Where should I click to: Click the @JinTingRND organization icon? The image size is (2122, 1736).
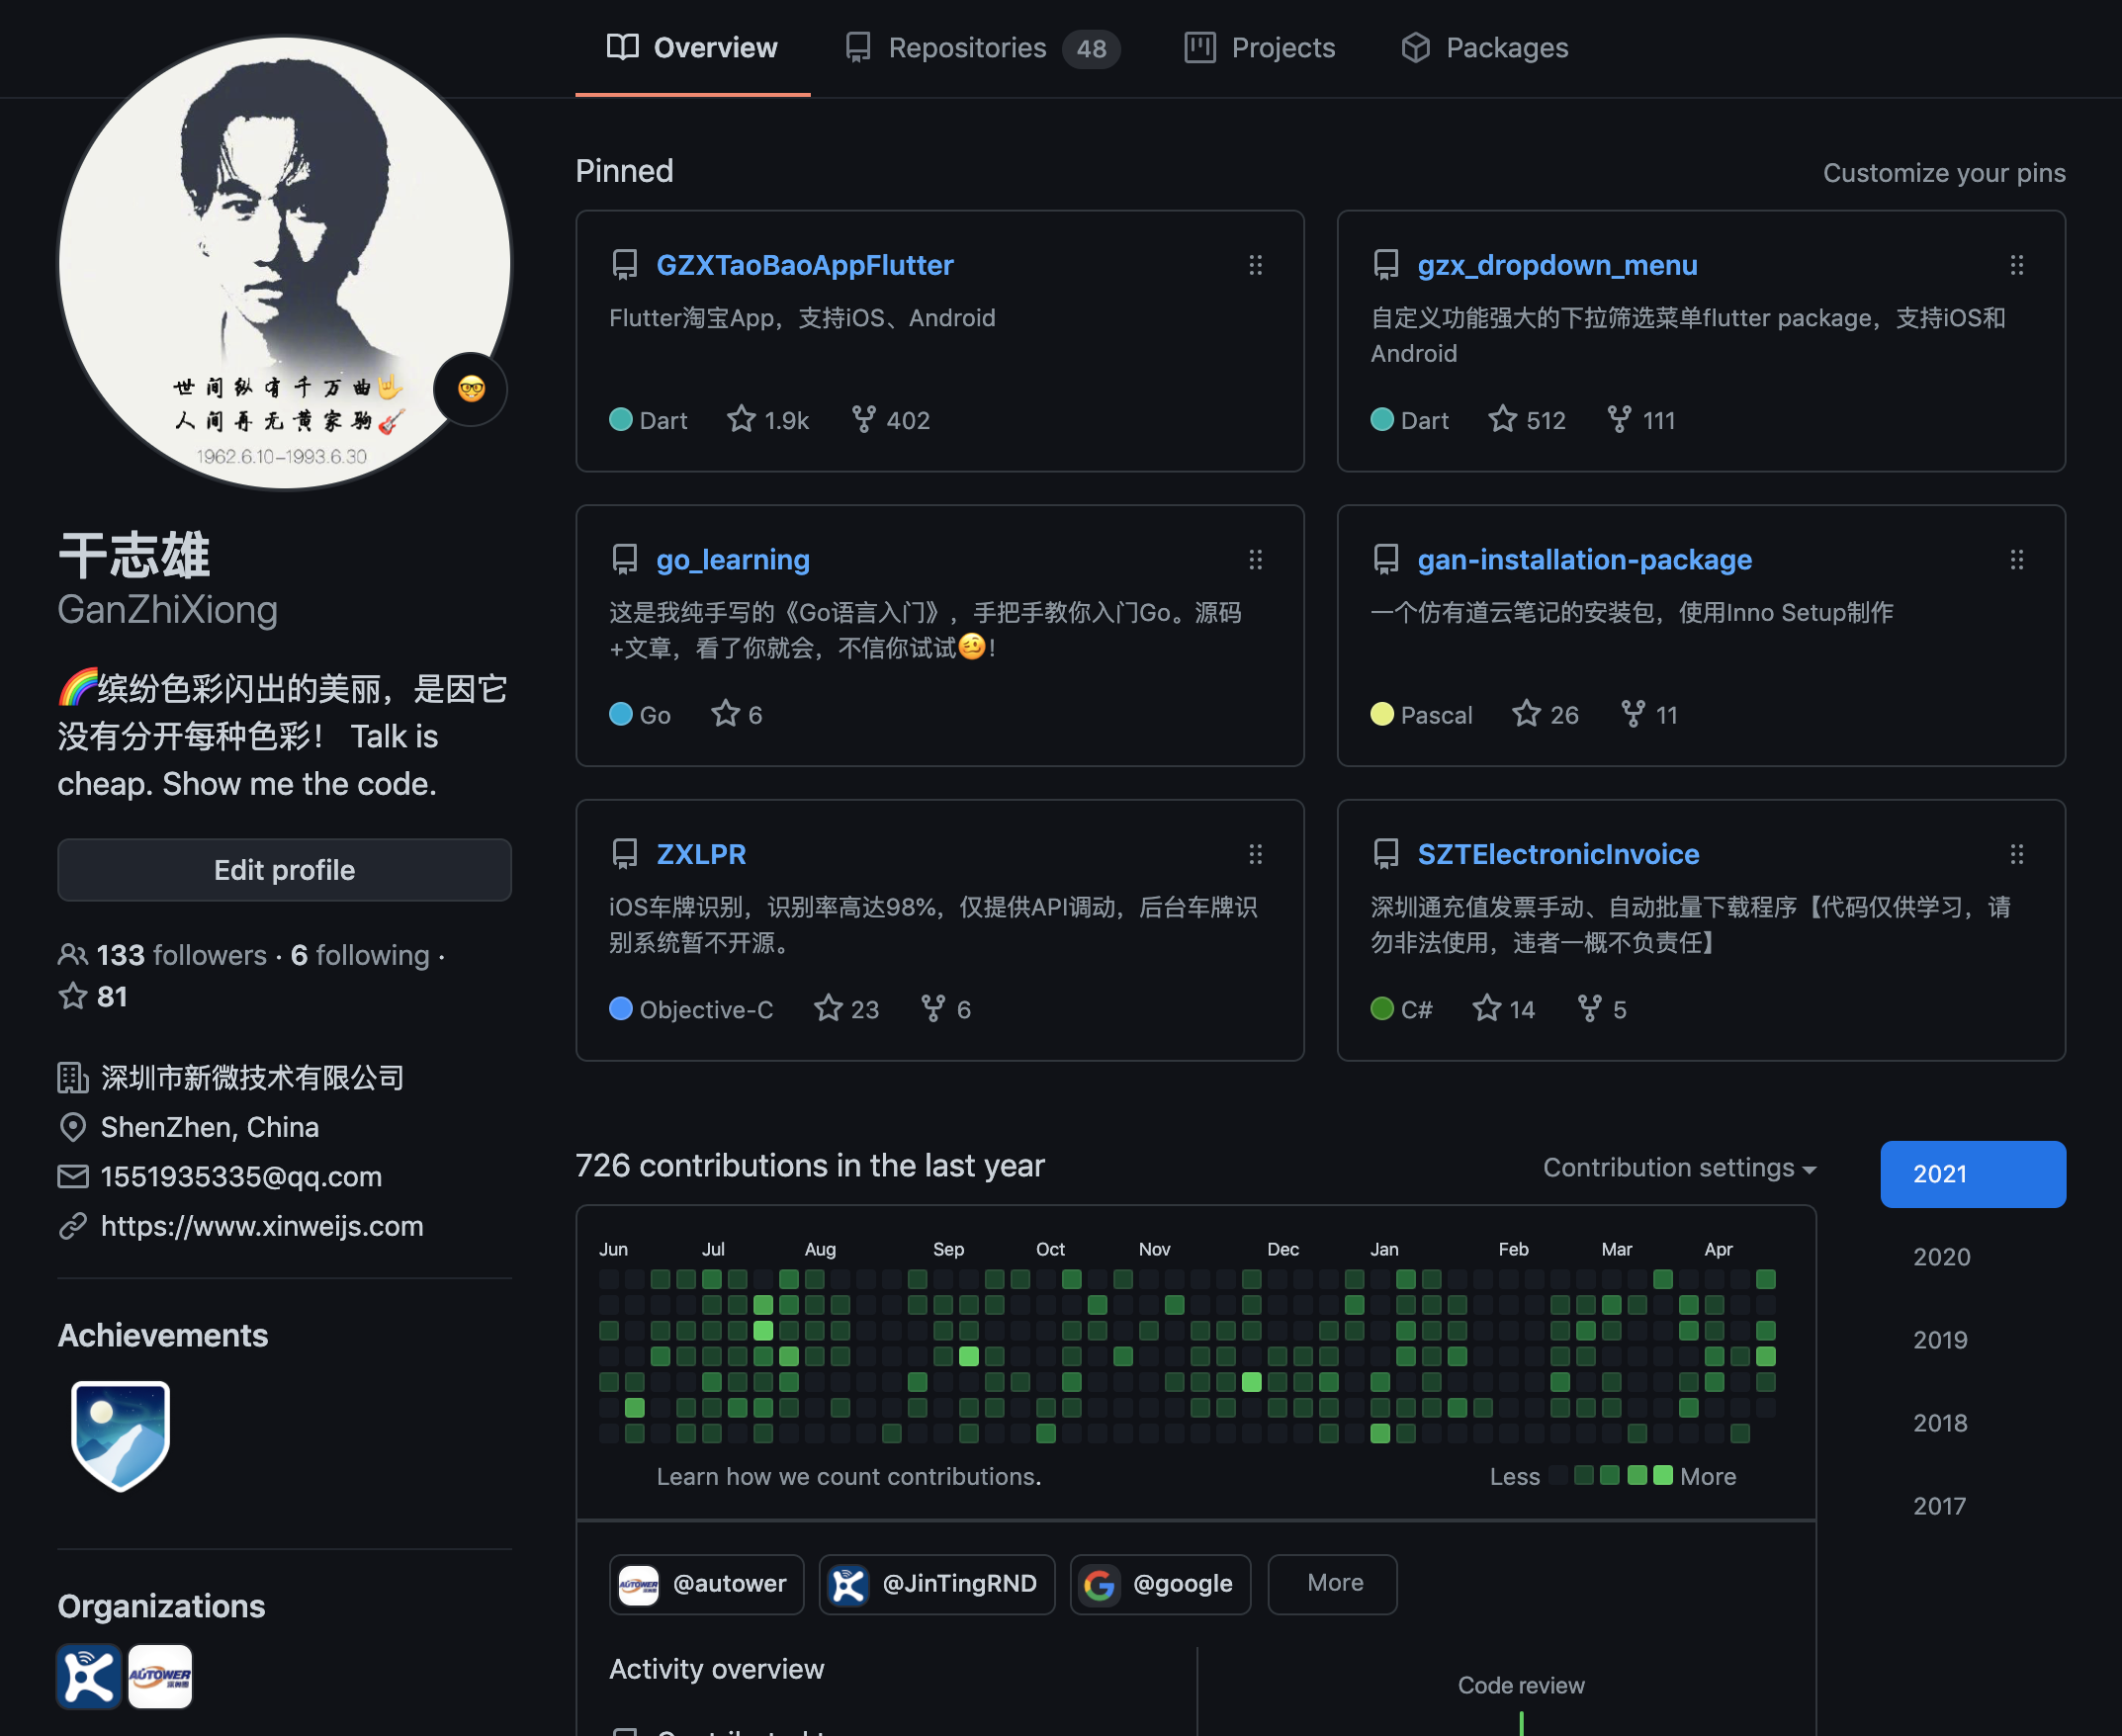tap(849, 1583)
